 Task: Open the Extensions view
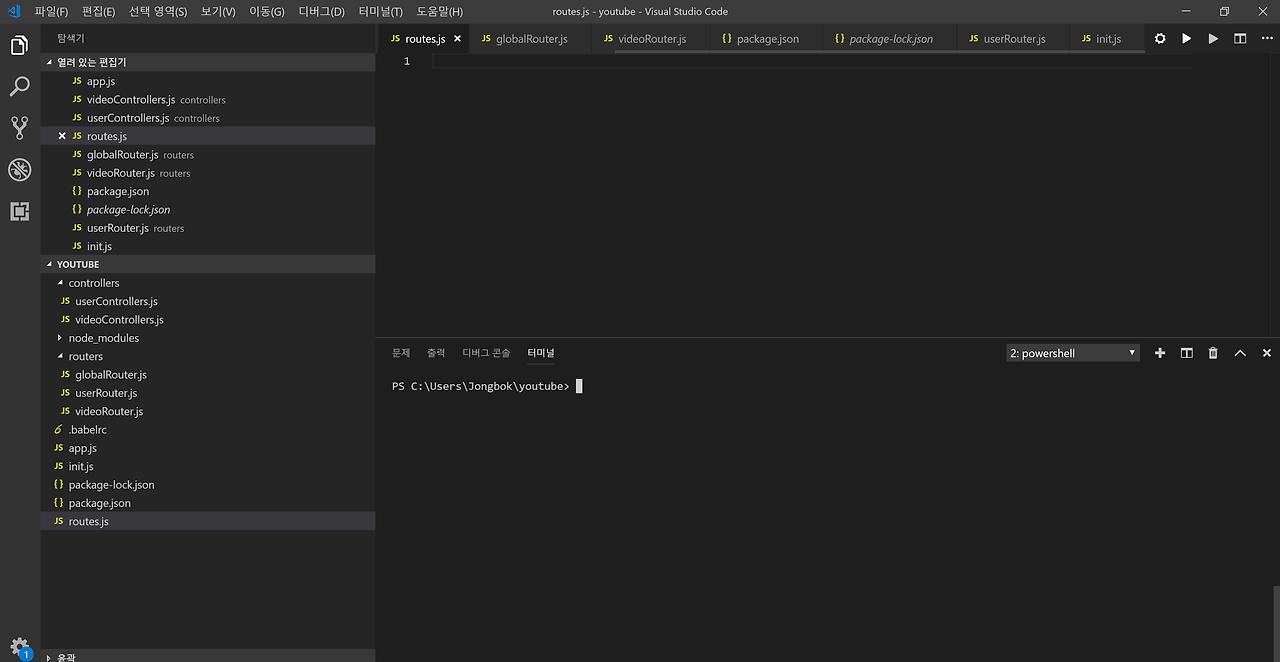(x=19, y=211)
